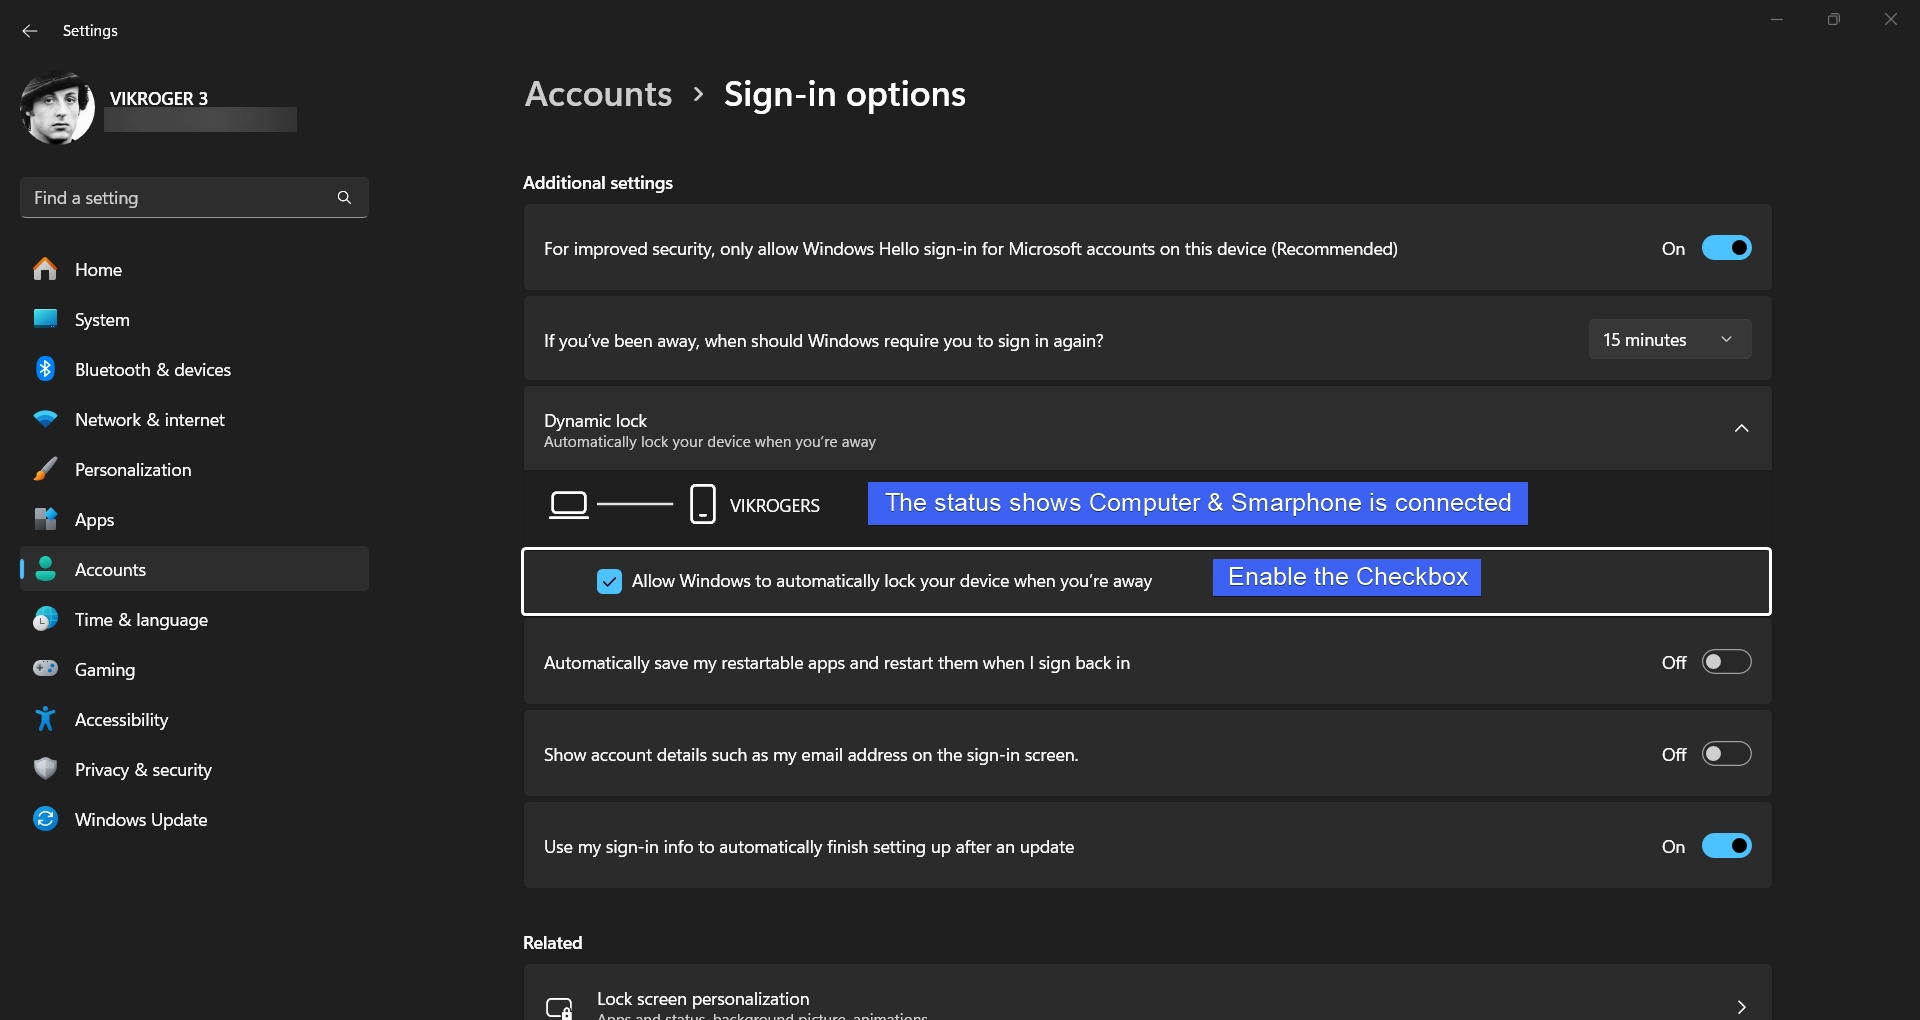Viewport: 1920px width, 1020px height.
Task: Open the Home settings page
Action: pos(194,269)
